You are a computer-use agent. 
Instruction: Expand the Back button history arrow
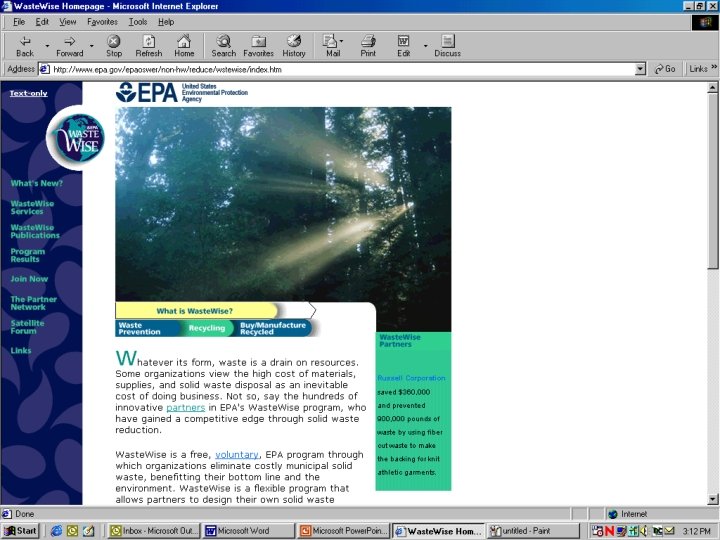click(47, 46)
